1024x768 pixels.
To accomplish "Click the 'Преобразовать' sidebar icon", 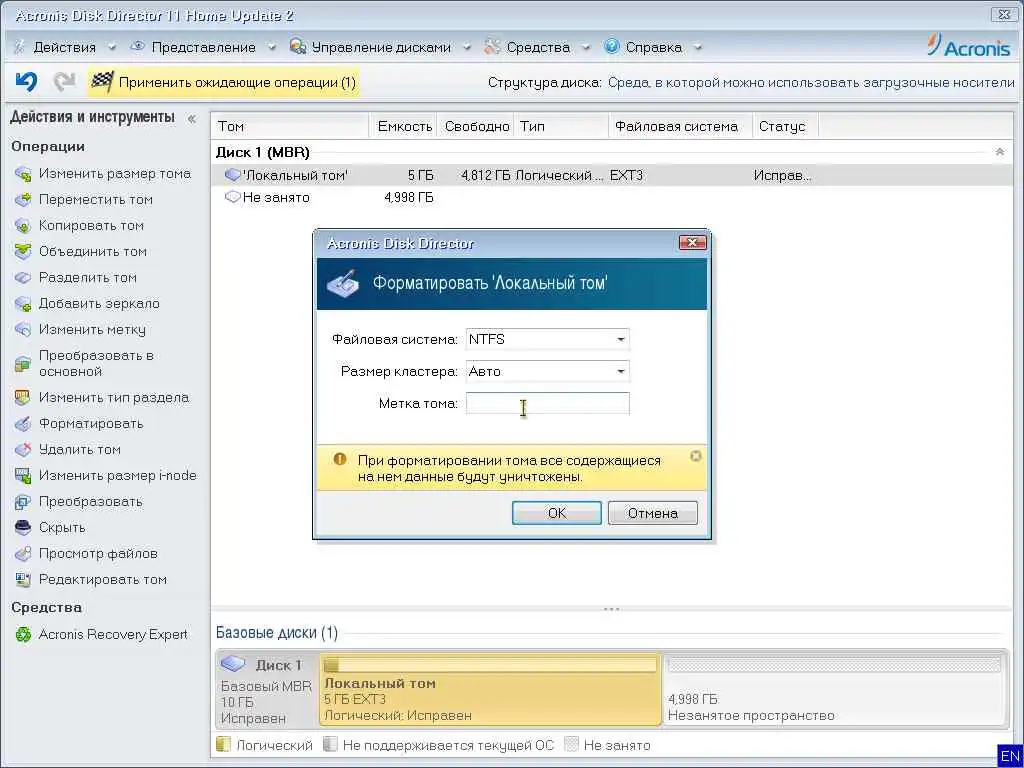I will pyautogui.click(x=23, y=502).
